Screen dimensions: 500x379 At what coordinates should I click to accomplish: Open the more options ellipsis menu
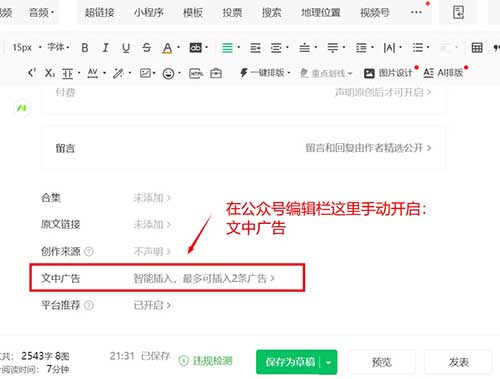point(416,12)
